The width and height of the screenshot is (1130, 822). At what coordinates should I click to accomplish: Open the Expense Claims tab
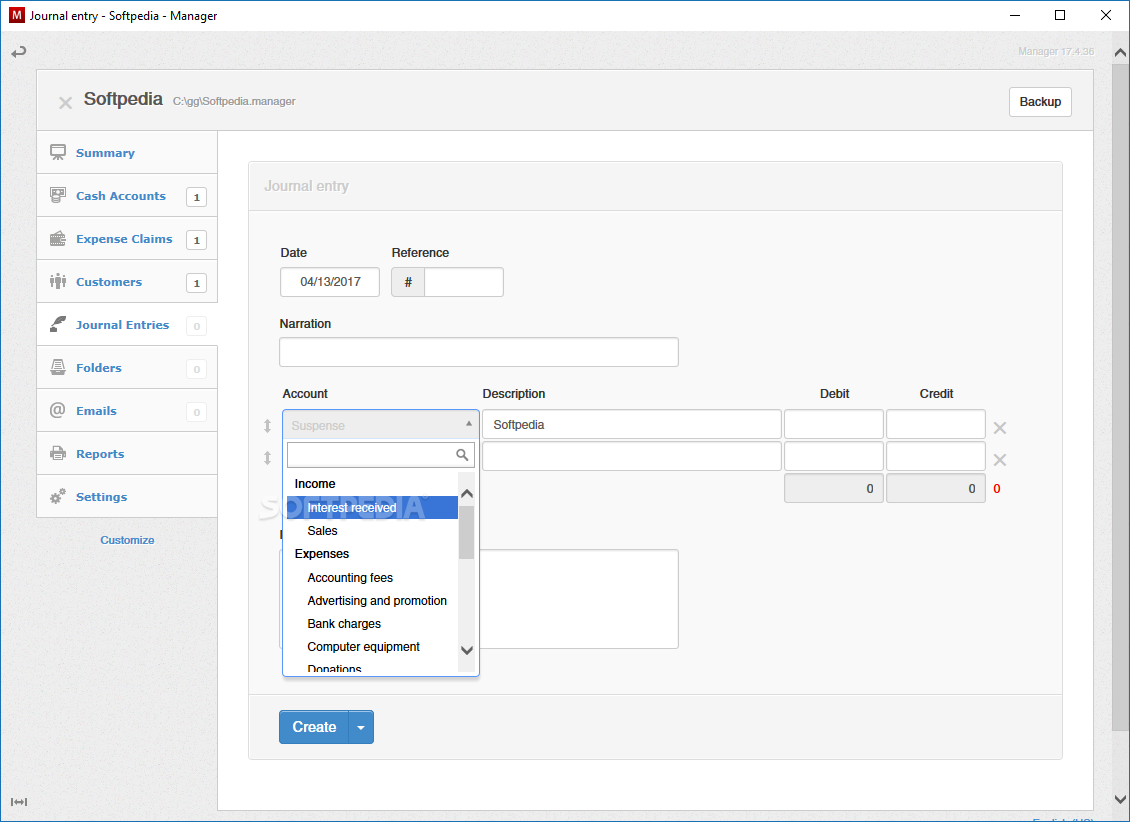click(x=127, y=238)
